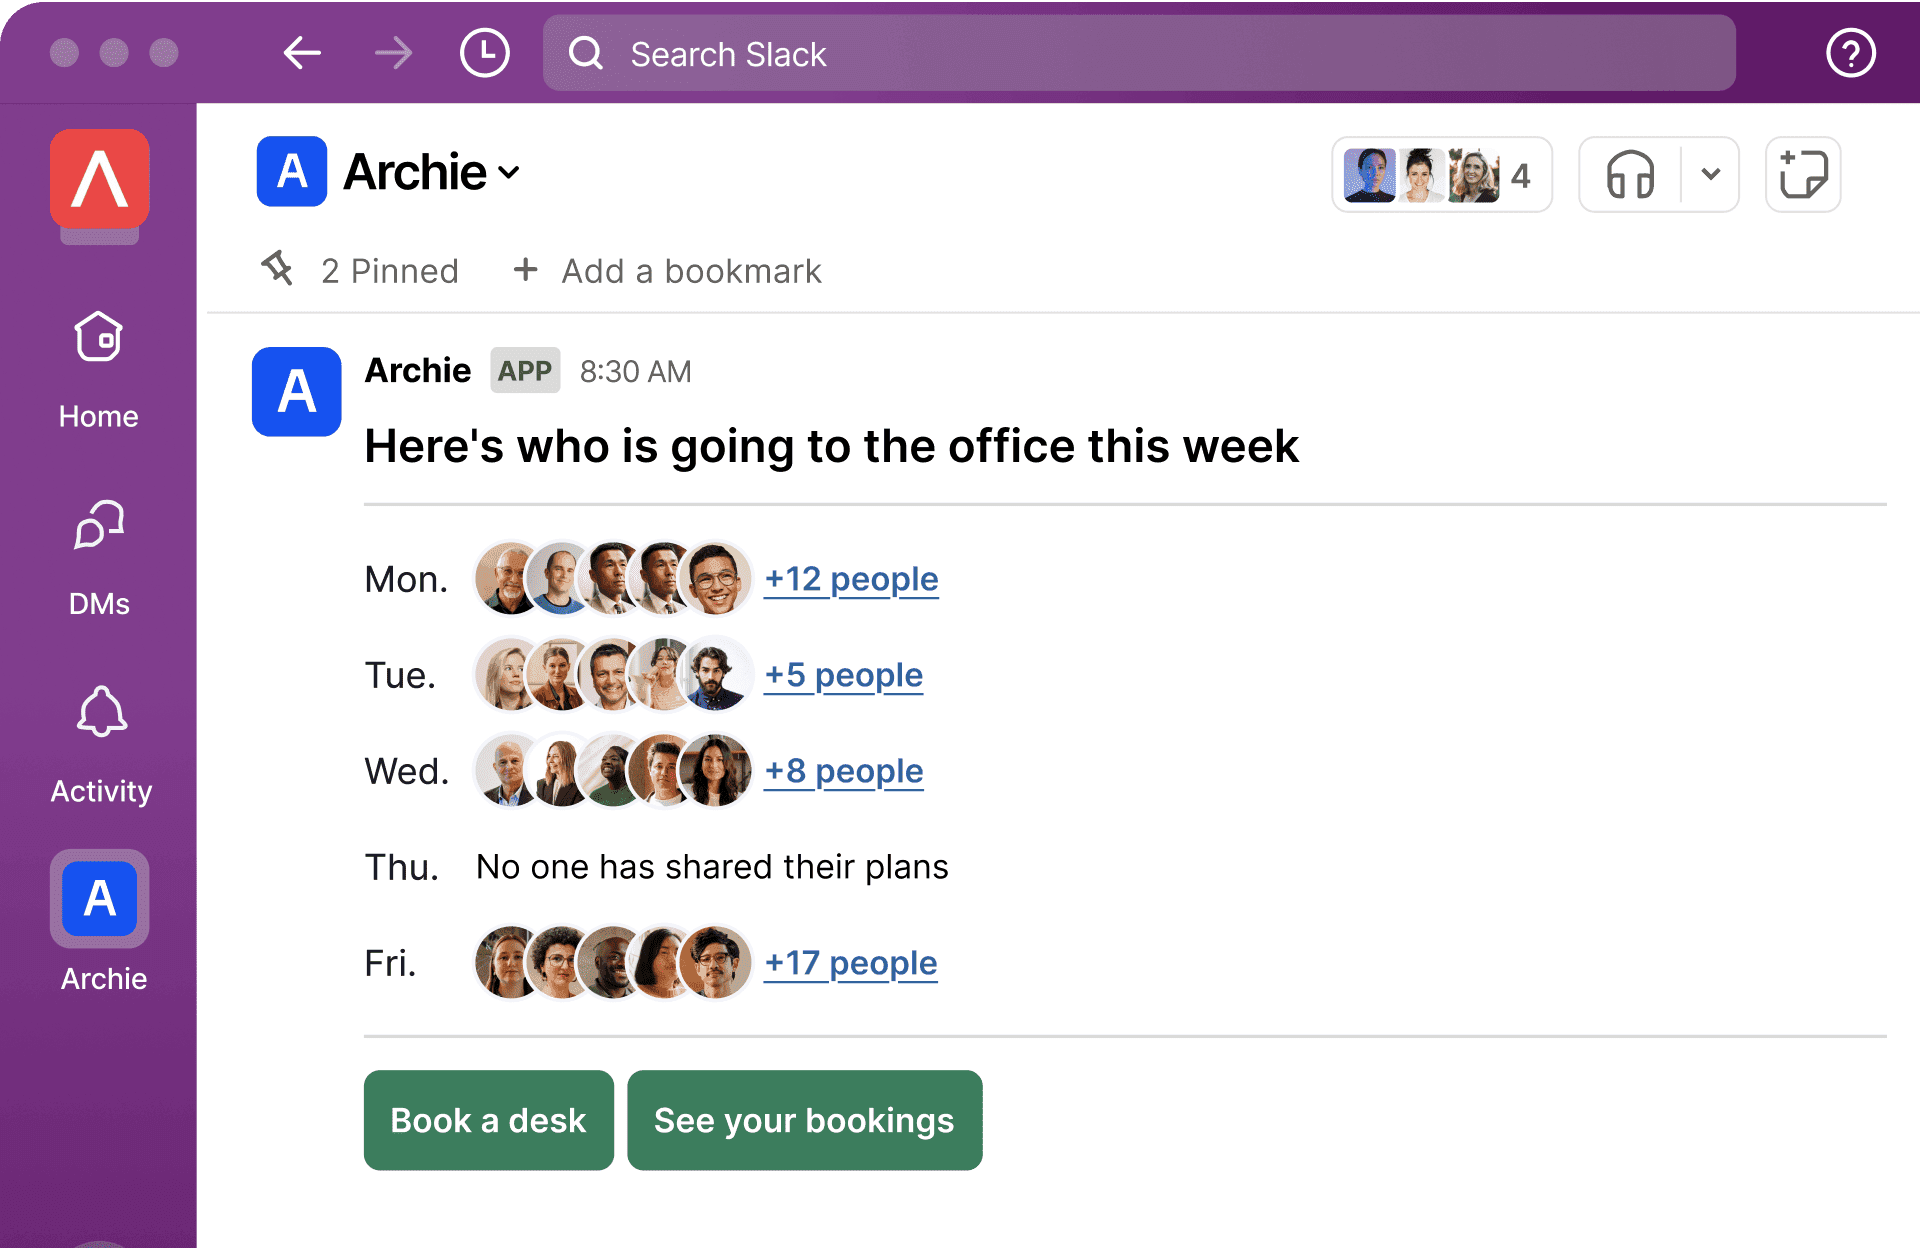Select the Archie app in the sidebar
Viewport: 1920px width, 1248px height.
[x=99, y=898]
